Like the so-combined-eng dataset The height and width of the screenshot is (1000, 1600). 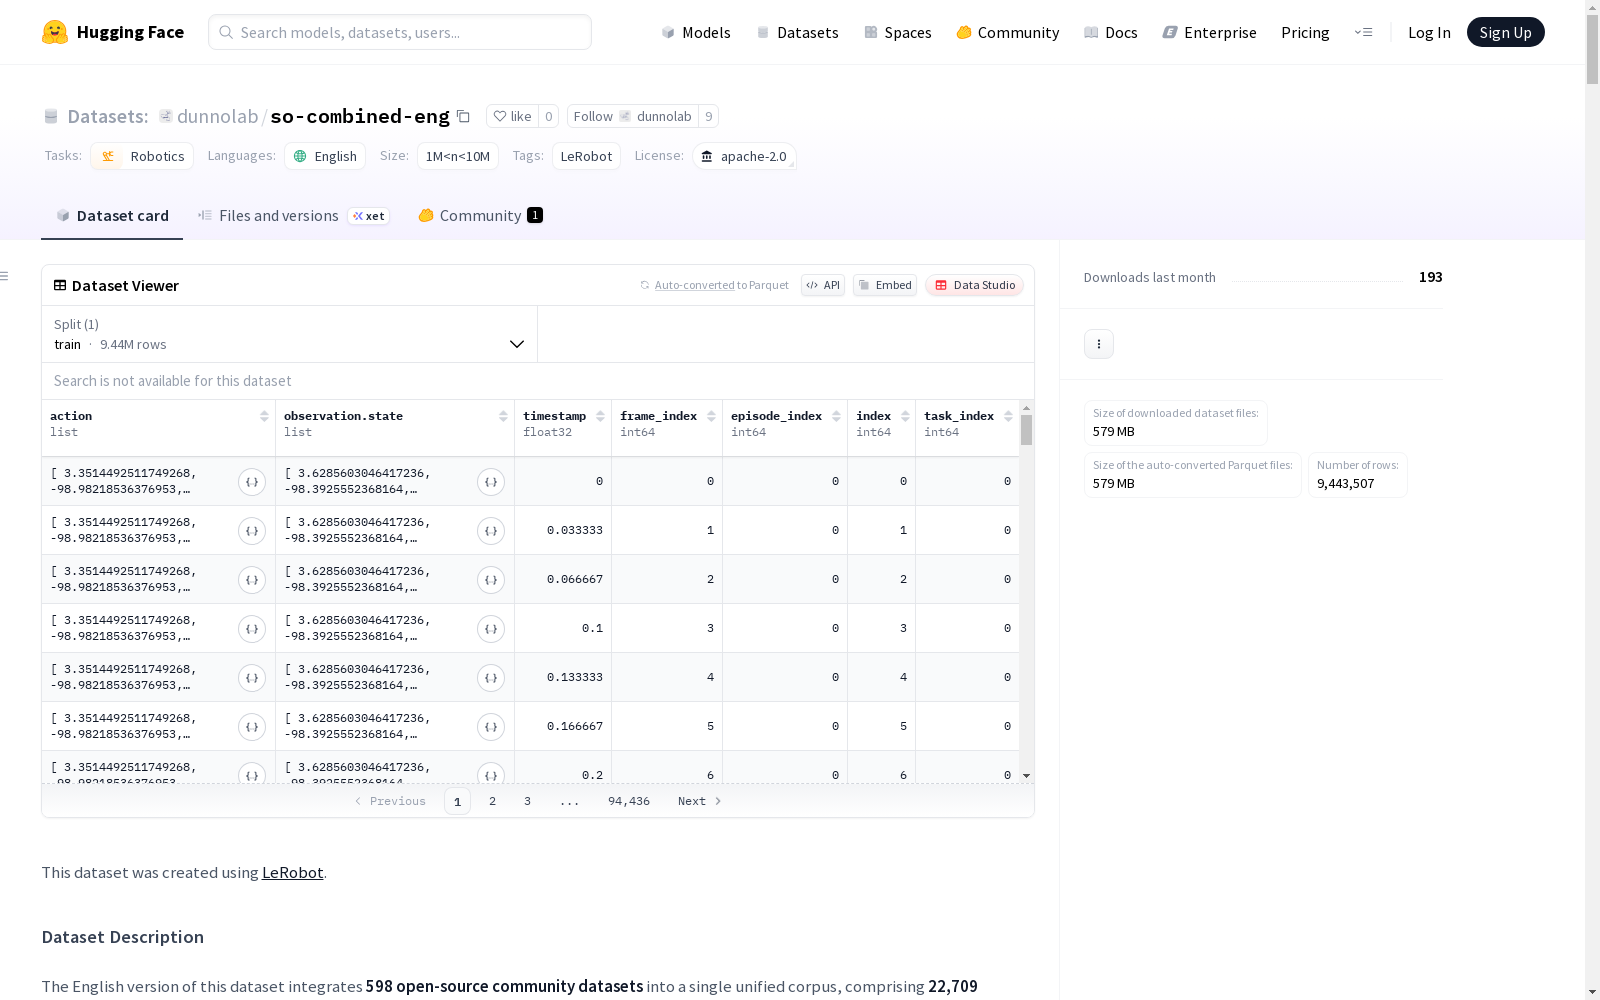(512, 116)
